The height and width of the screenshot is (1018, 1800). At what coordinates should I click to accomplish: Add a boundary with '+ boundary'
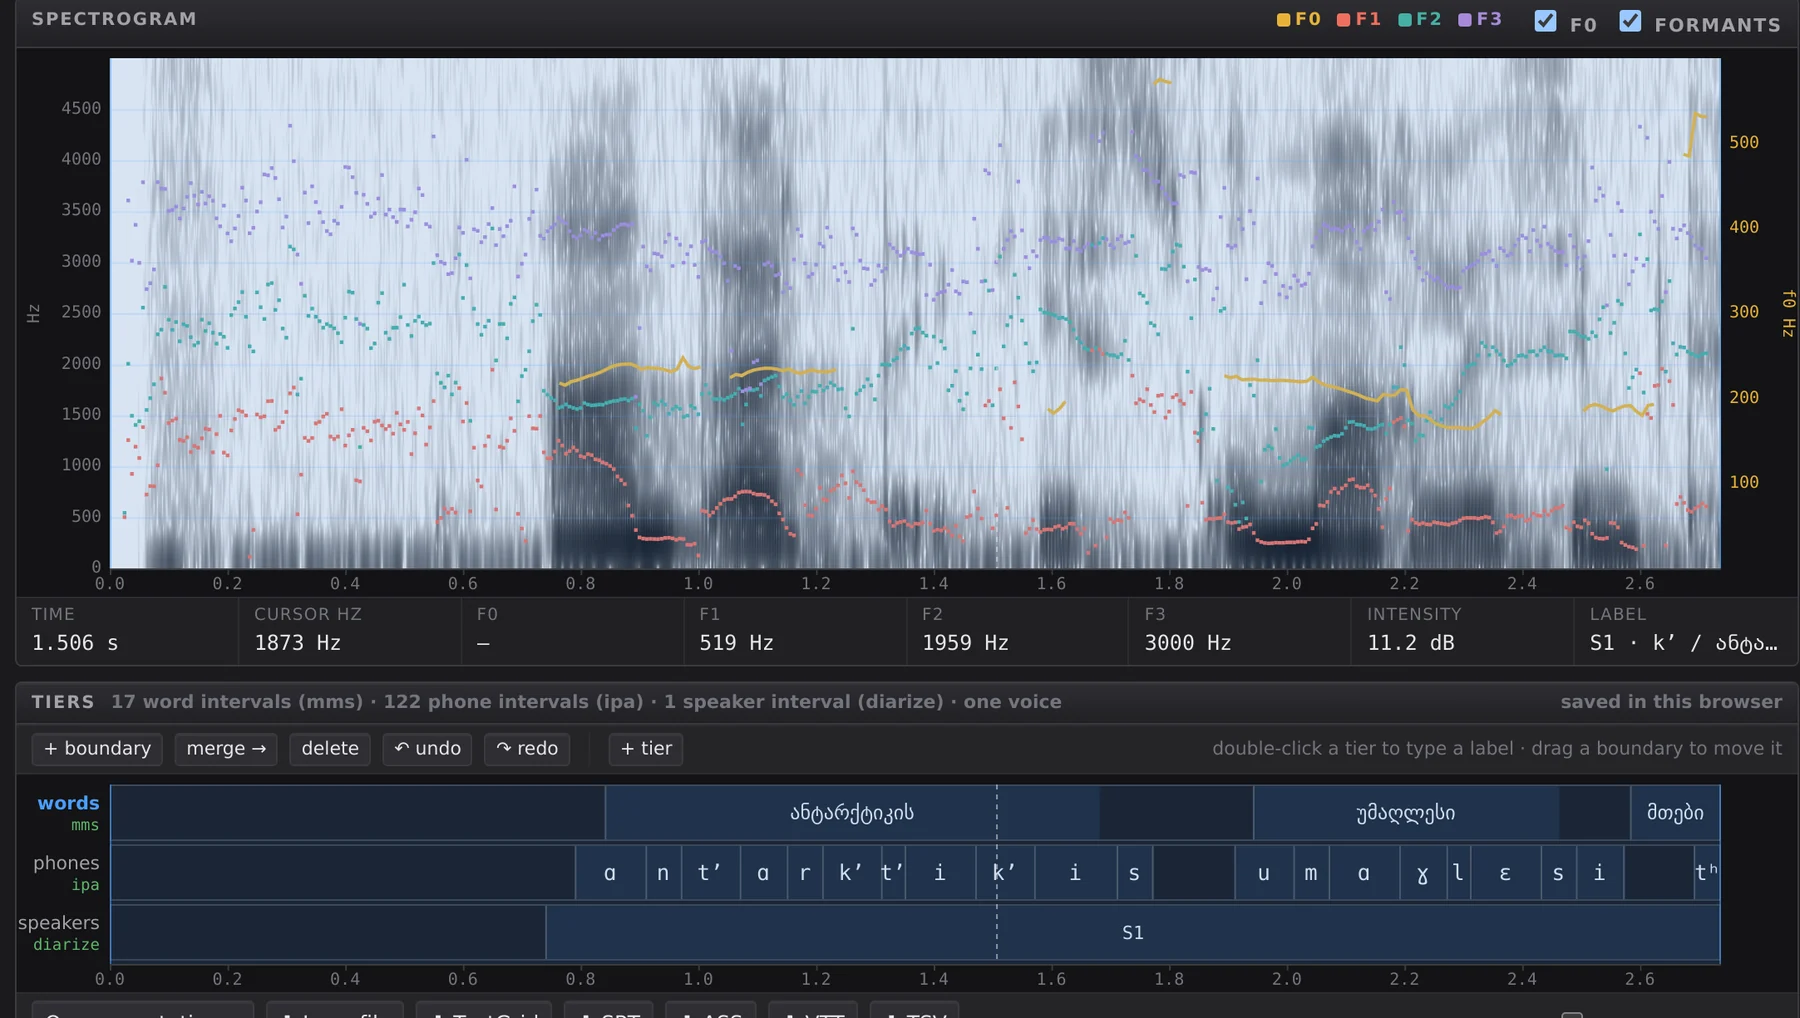[x=97, y=749]
